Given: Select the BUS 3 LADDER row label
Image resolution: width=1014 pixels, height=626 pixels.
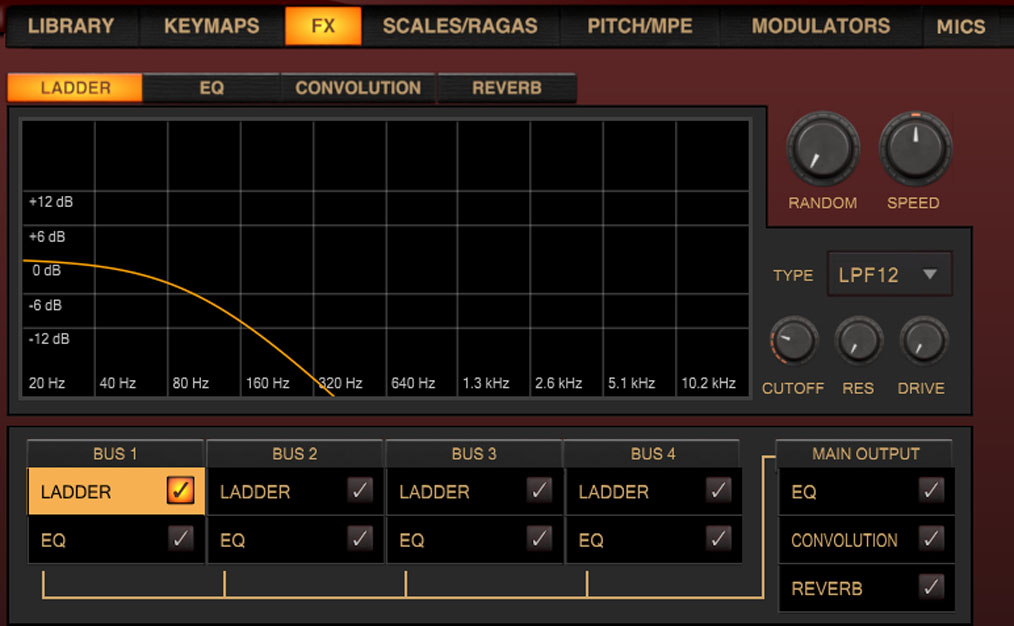Looking at the screenshot, I should 434,492.
